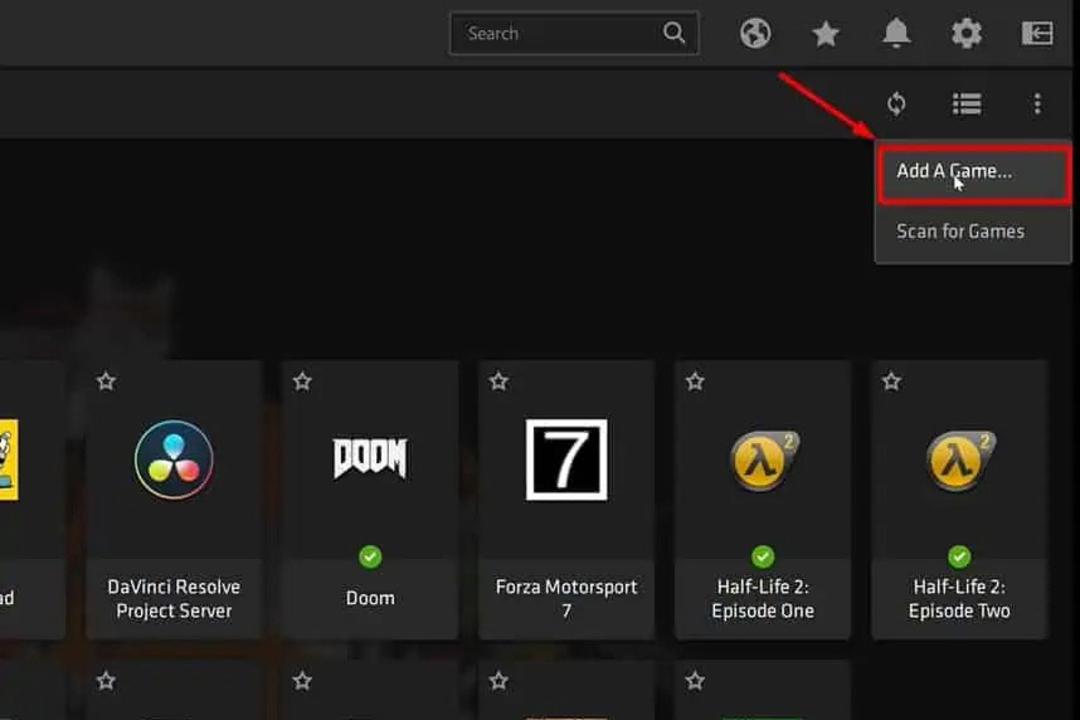Click into the Search input field
Image resolution: width=1080 pixels, height=720 pixels.
tap(574, 33)
